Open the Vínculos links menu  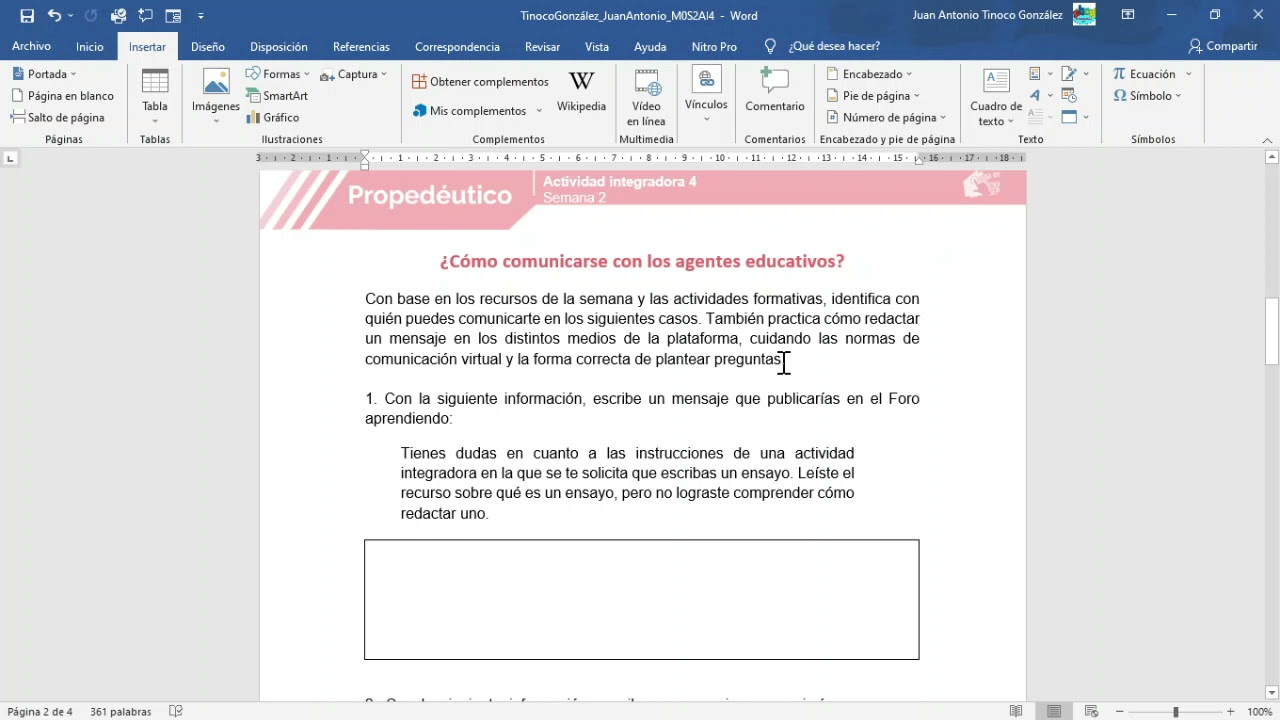pos(706,96)
